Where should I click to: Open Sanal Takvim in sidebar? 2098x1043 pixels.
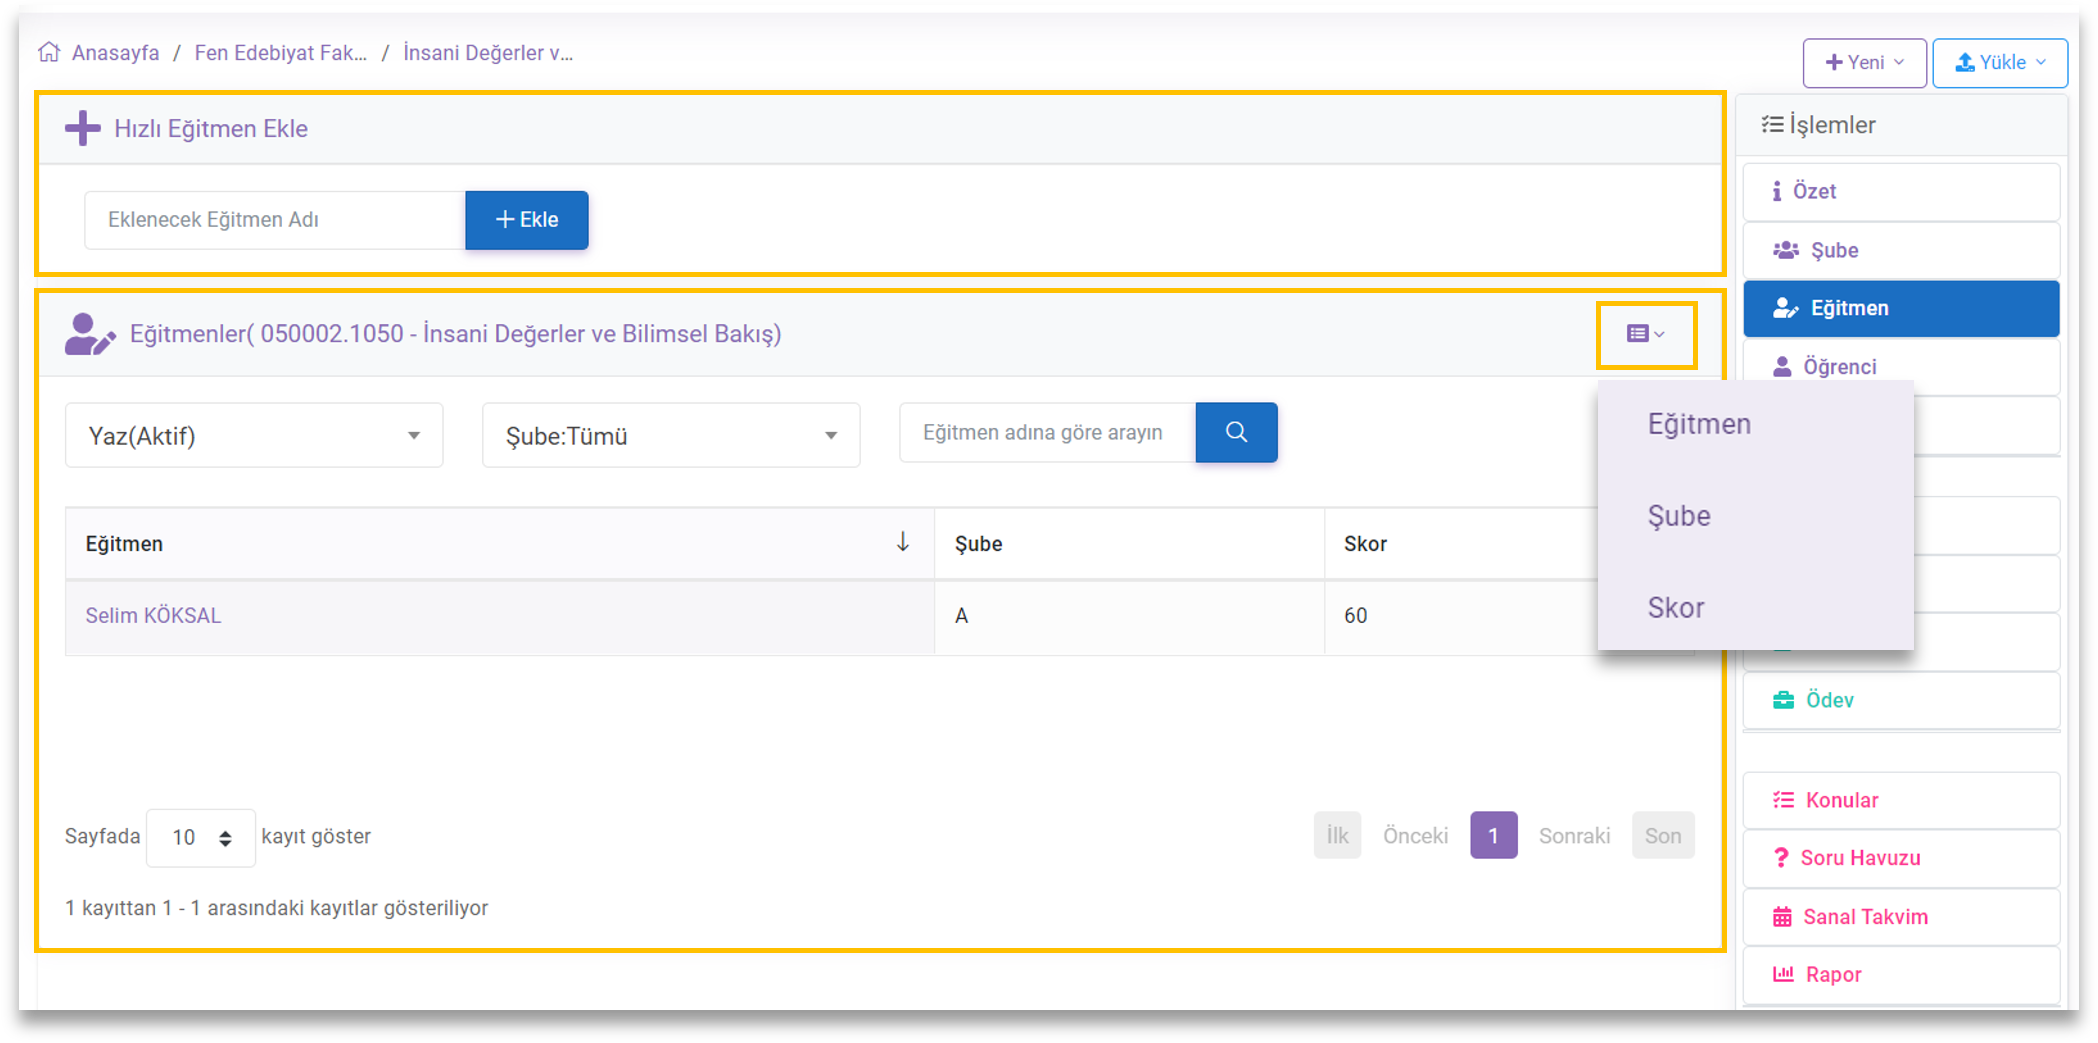[1864, 916]
